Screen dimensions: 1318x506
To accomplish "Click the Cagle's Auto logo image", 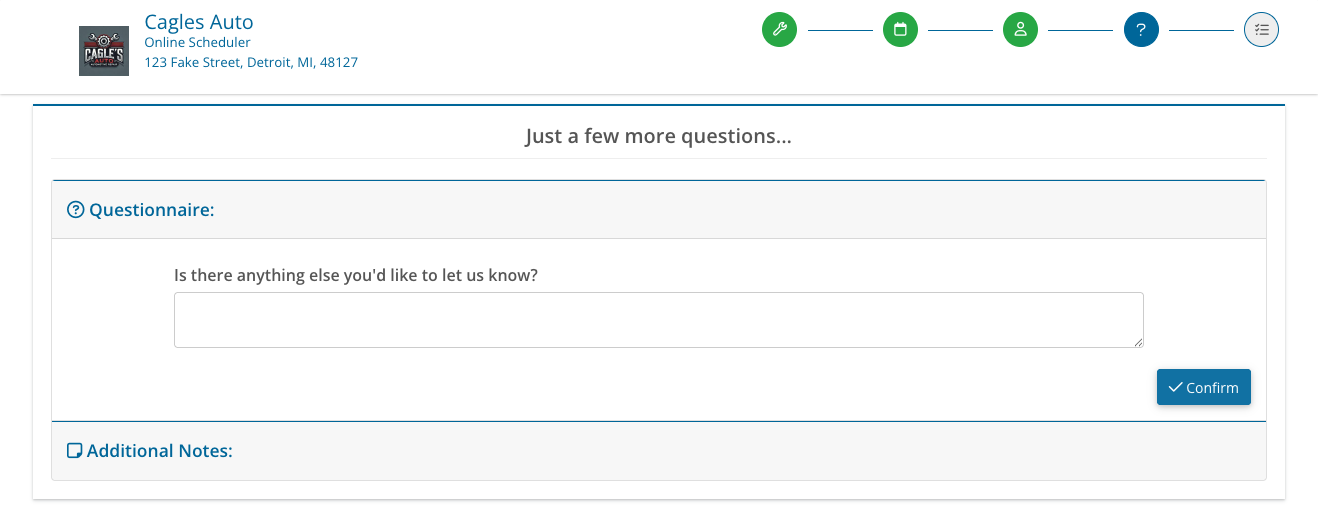I will [x=104, y=51].
